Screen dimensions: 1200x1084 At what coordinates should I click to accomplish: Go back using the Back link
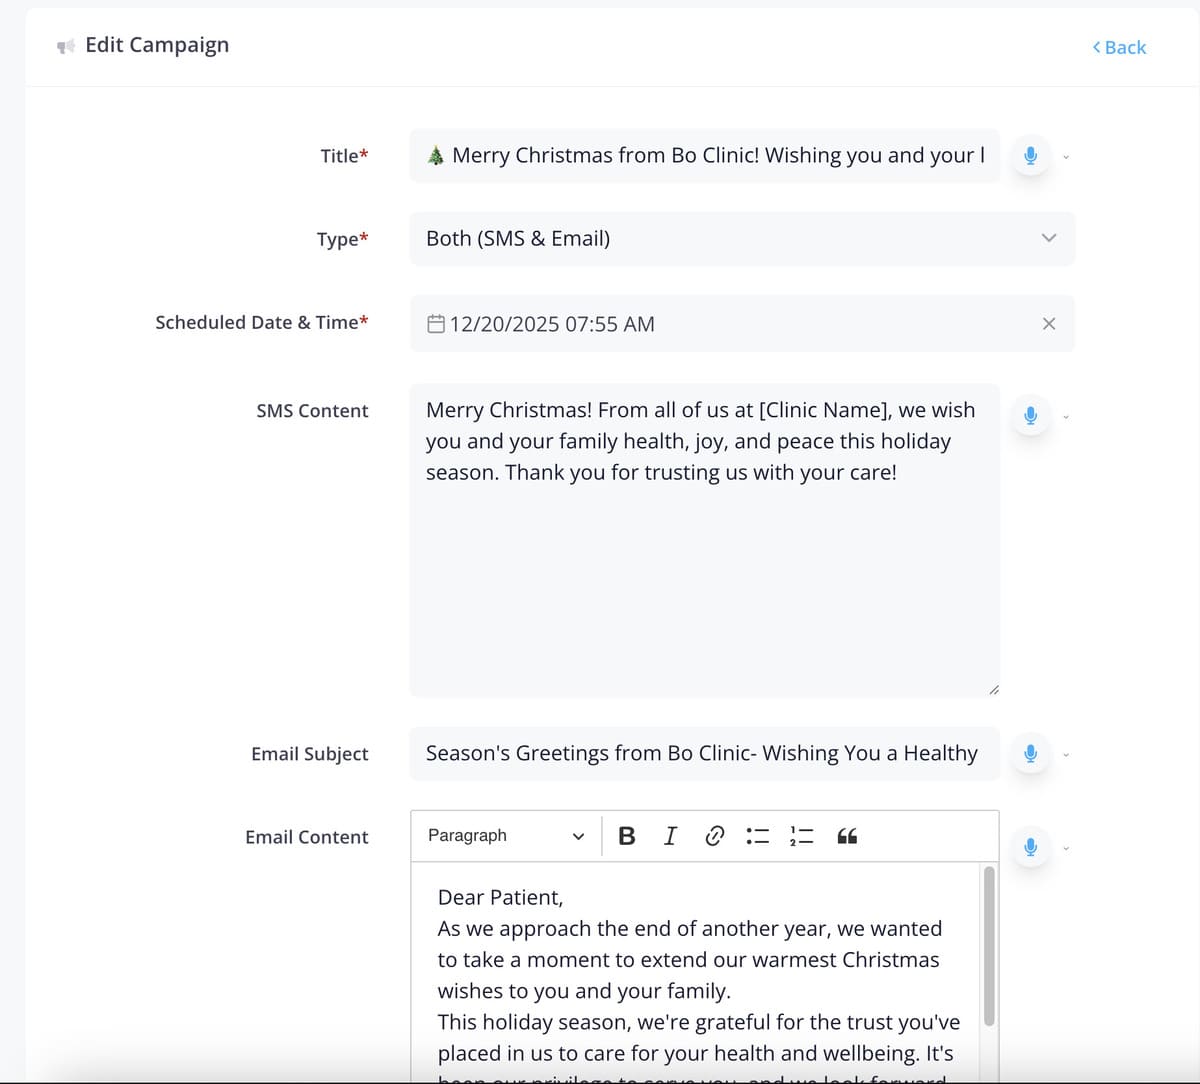coord(1119,47)
